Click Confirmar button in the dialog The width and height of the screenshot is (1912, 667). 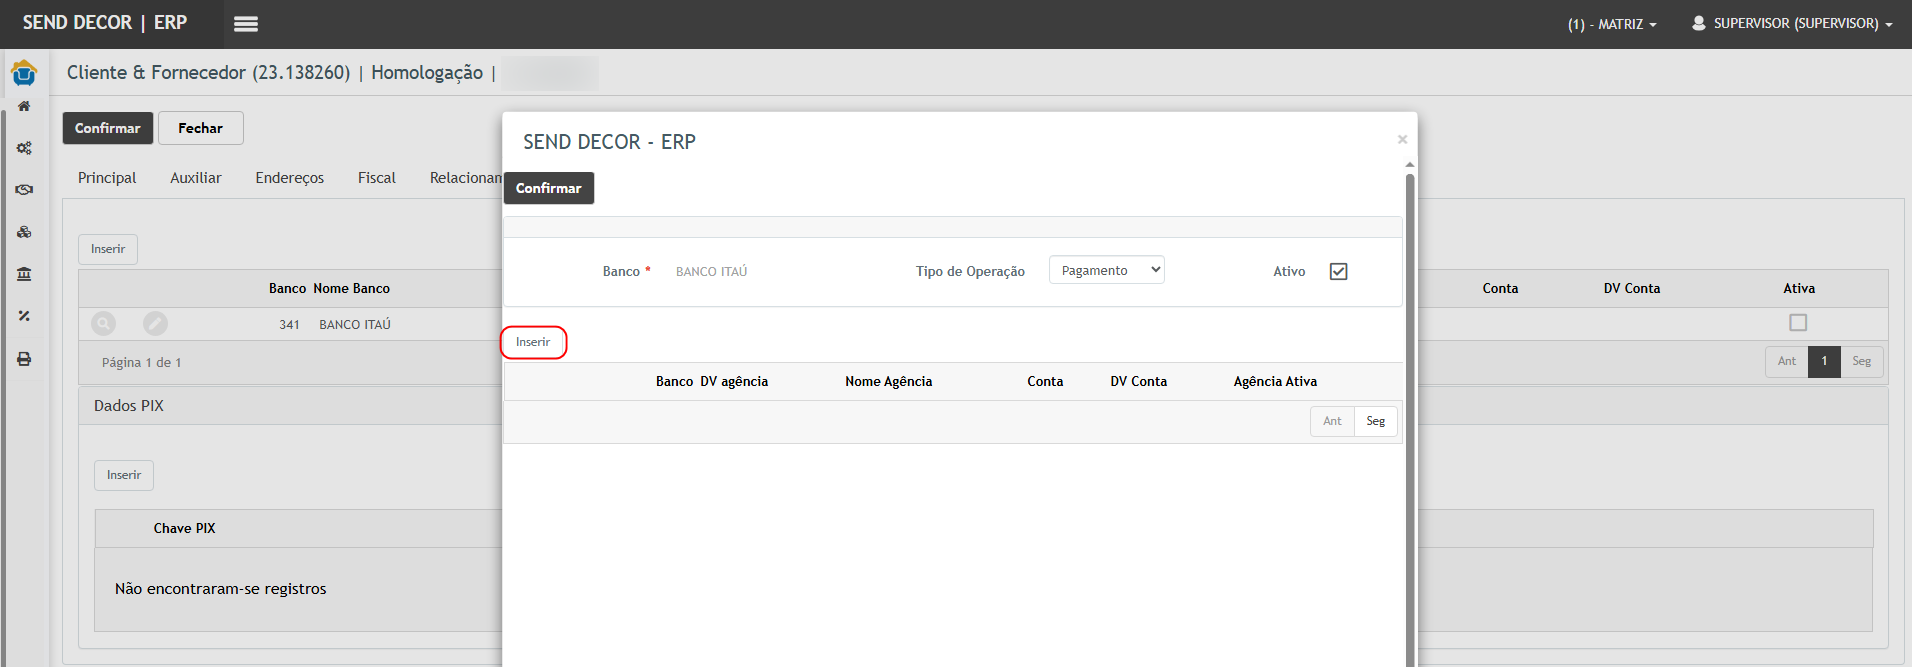point(549,188)
